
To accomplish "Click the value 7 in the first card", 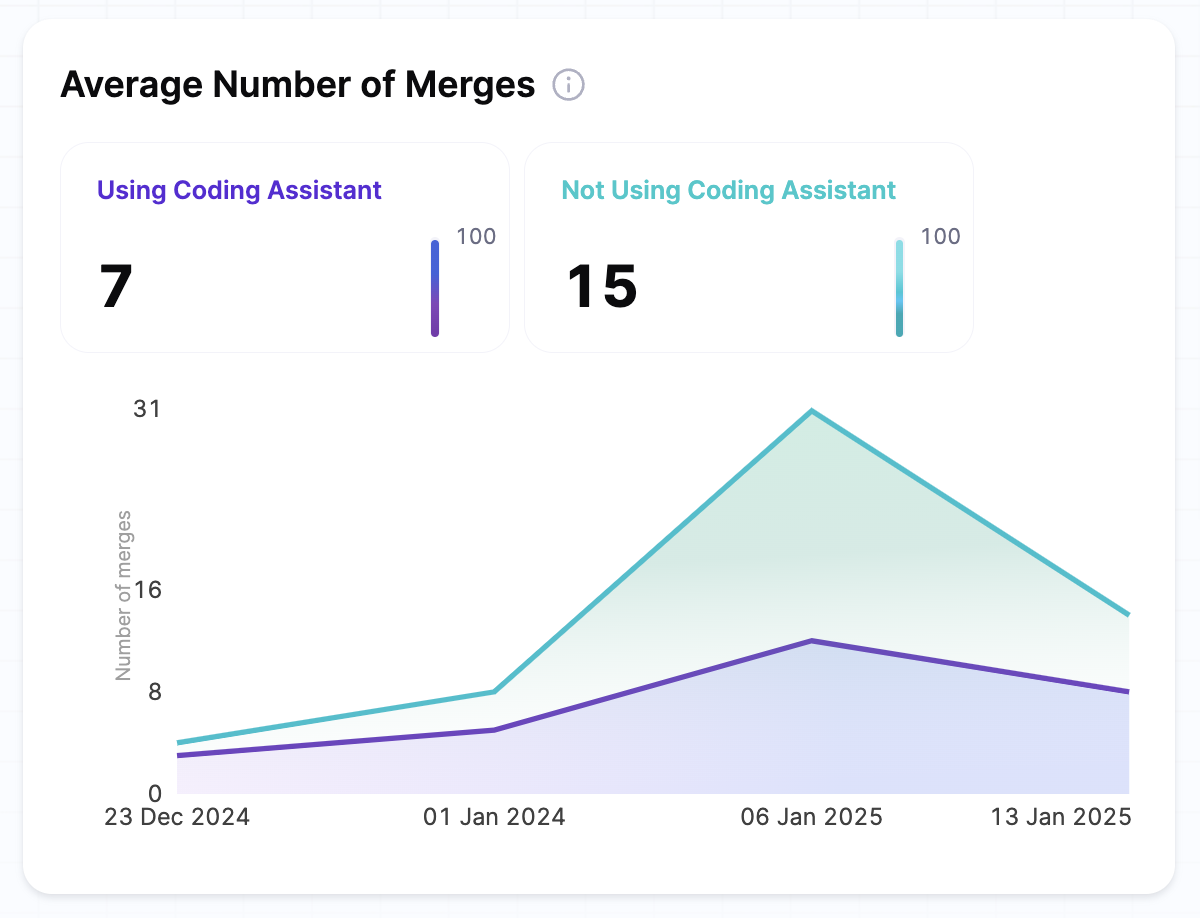I will coord(116,287).
